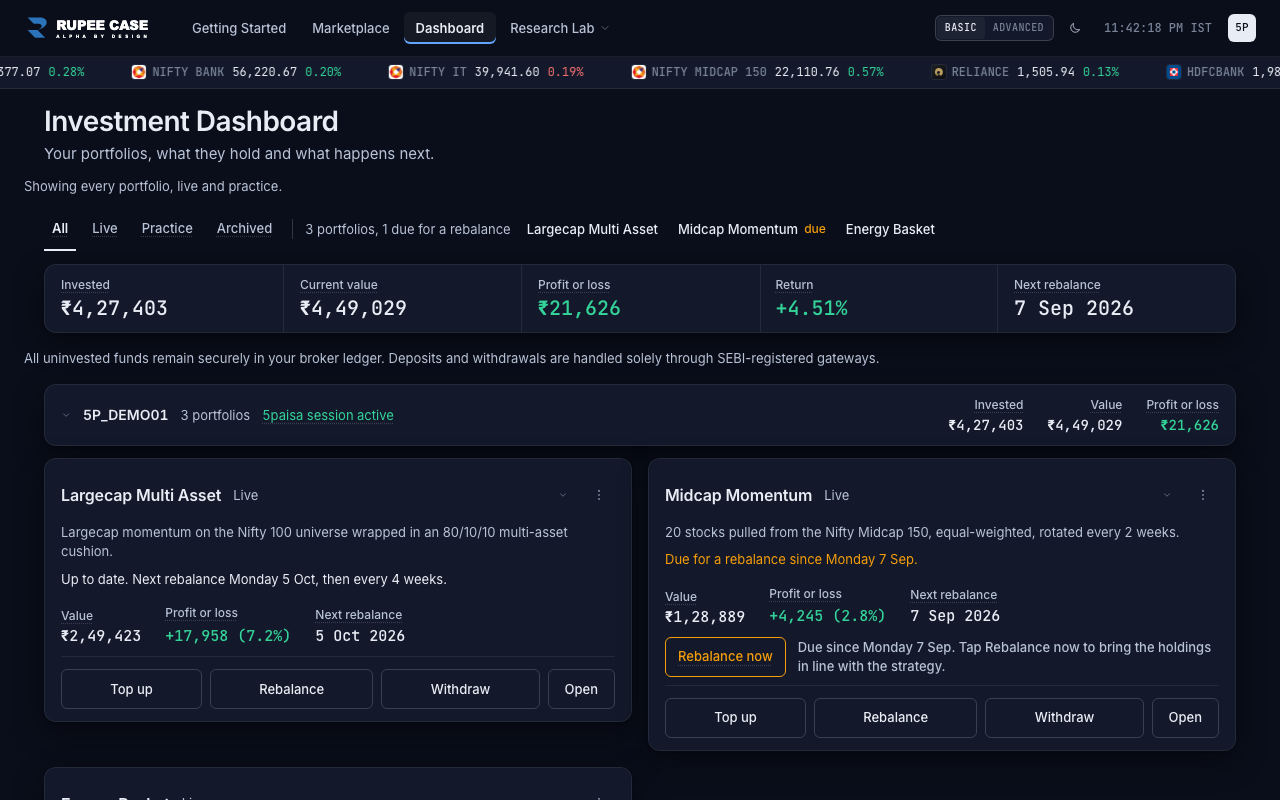The height and width of the screenshot is (800, 1280).
Task: Collapse the 5P_DEMO01 account group
Action: 66,415
